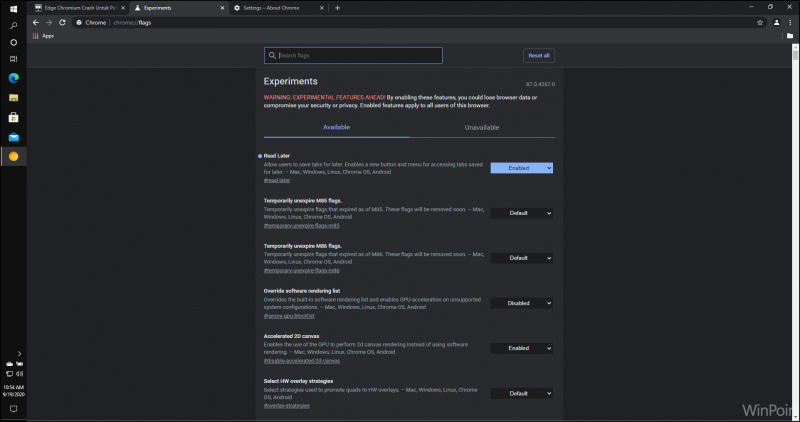
Task: Select the Available flags tab
Action: (336, 127)
